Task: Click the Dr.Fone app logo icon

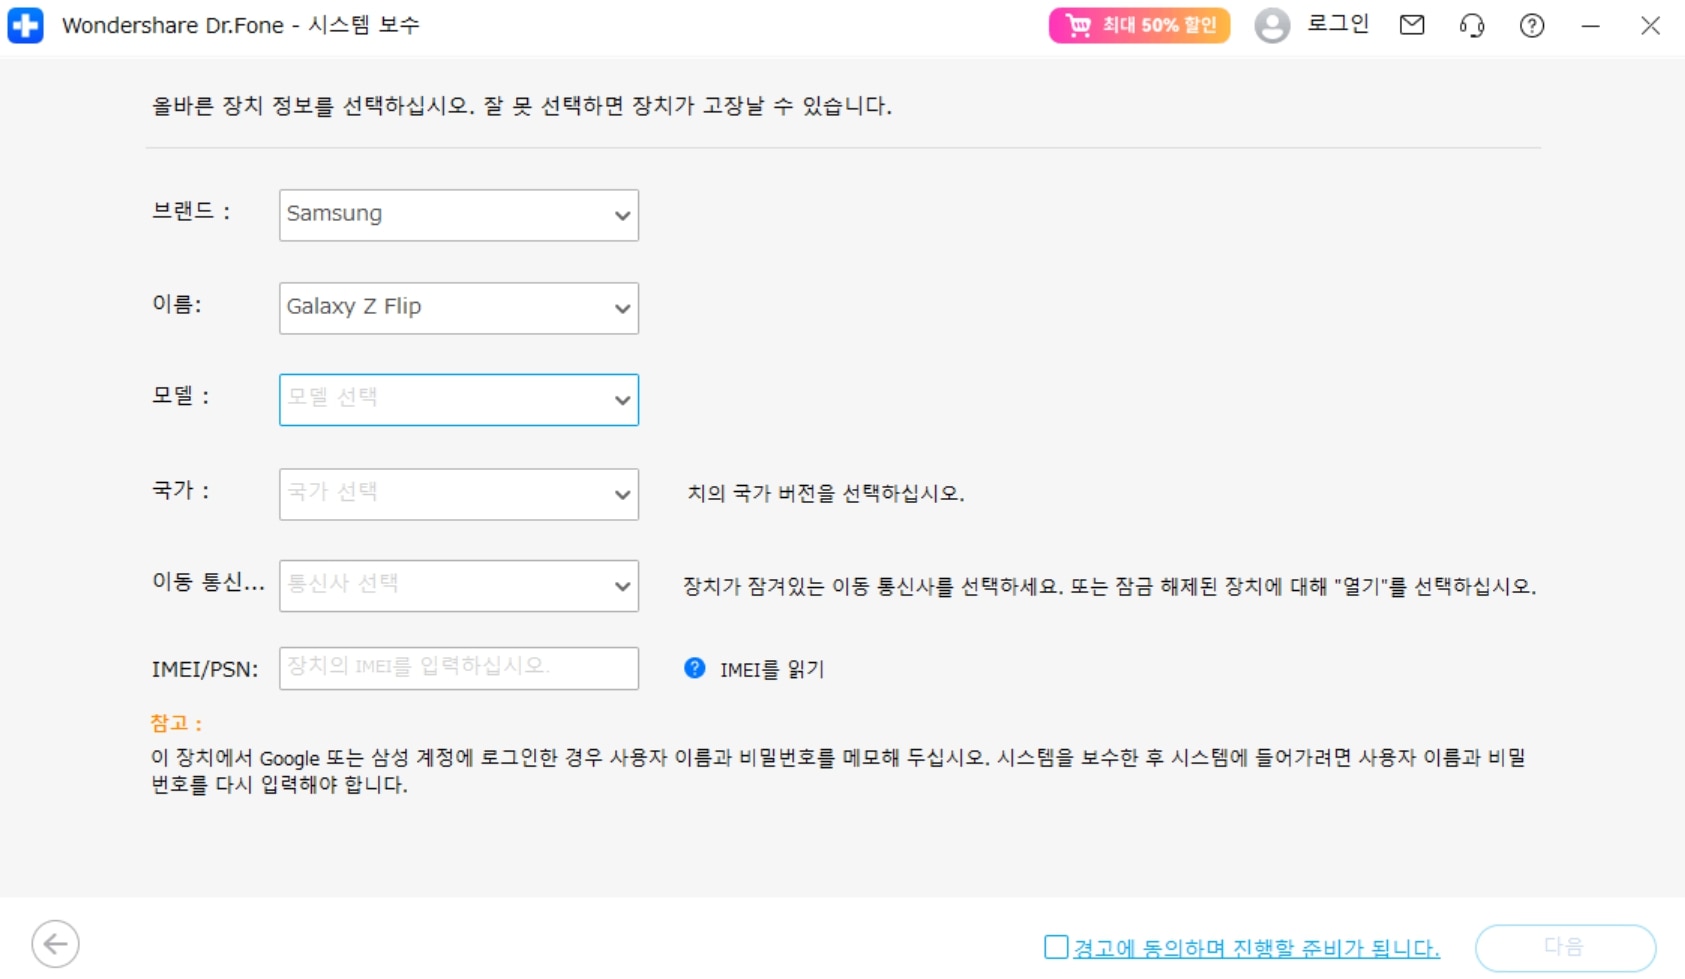Action: pyautogui.click(x=25, y=25)
